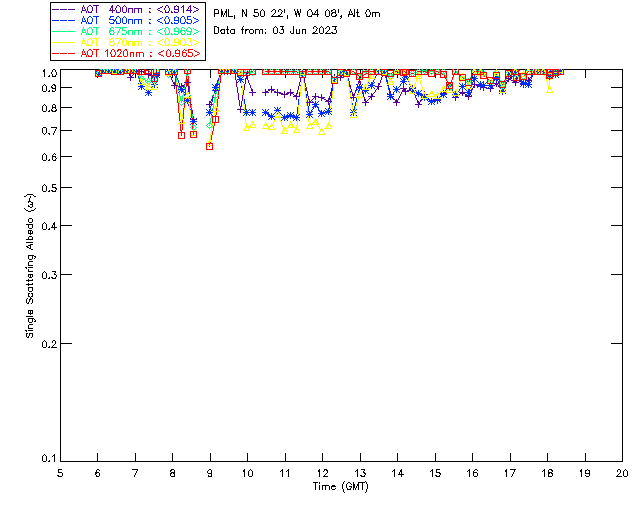Click the x-axis label 15
This screenshot has height=512, width=640.
pos(435,473)
